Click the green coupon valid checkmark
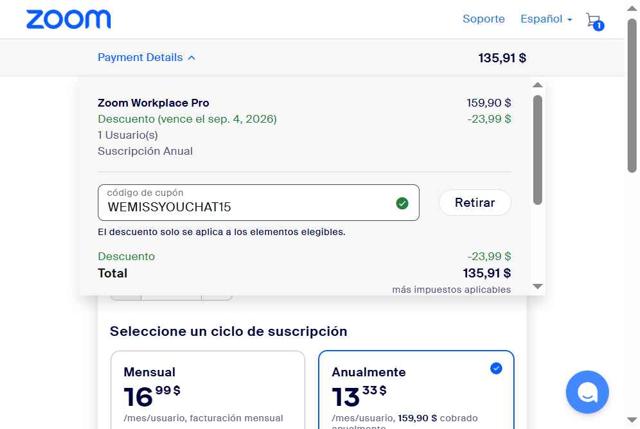640x429 pixels. (x=402, y=203)
